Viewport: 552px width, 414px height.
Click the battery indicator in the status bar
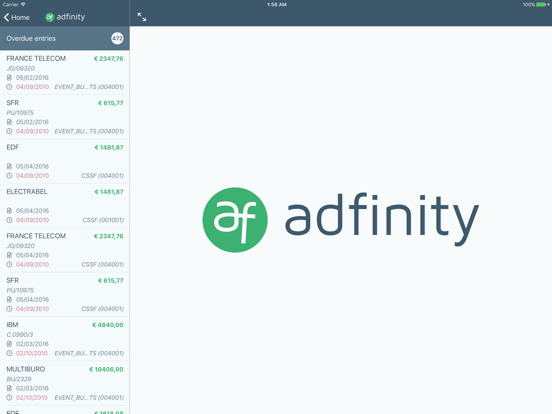click(x=541, y=5)
